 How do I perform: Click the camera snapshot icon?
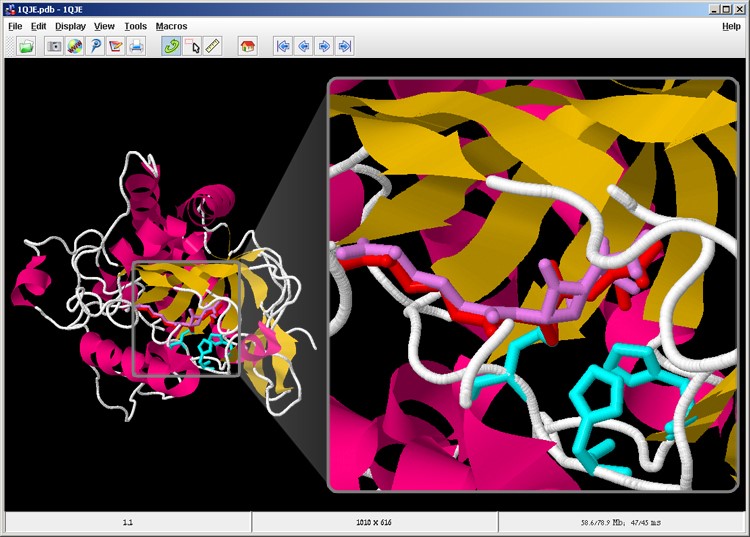55,46
